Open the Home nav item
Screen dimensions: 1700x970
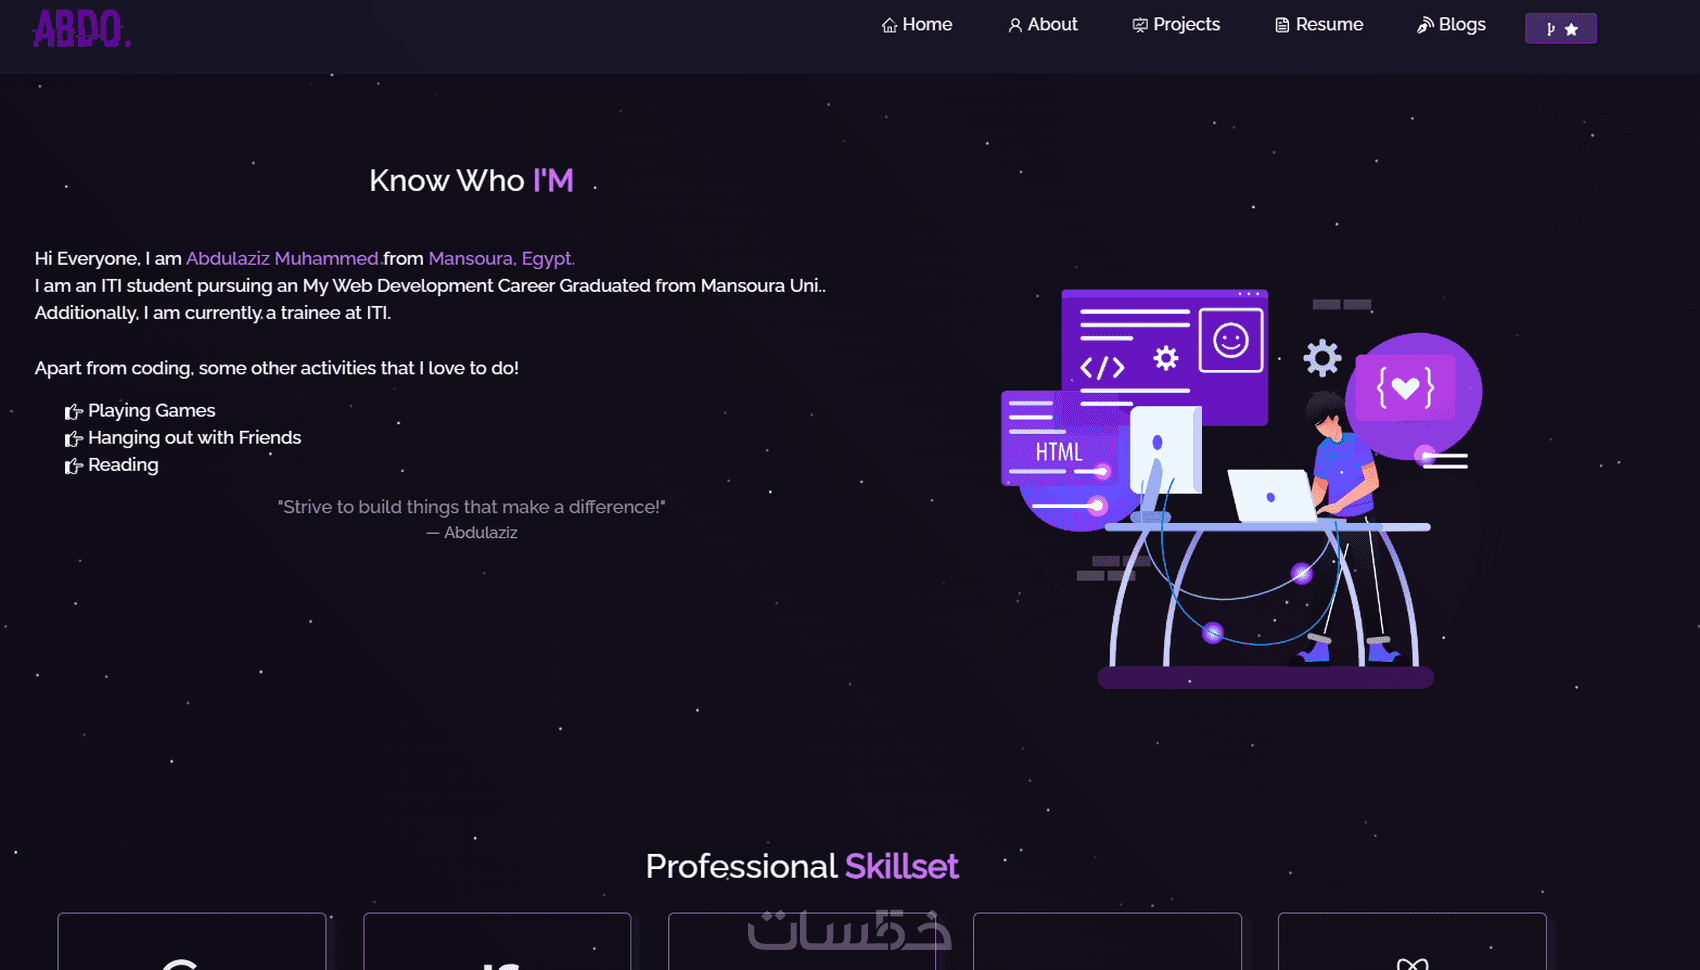(x=917, y=25)
